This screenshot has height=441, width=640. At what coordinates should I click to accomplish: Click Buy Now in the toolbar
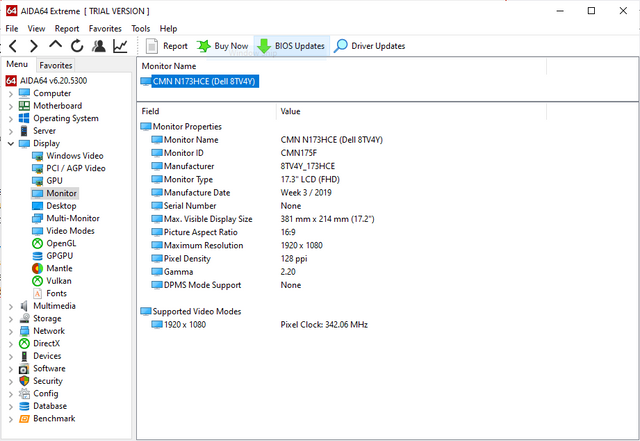pyautogui.click(x=222, y=46)
